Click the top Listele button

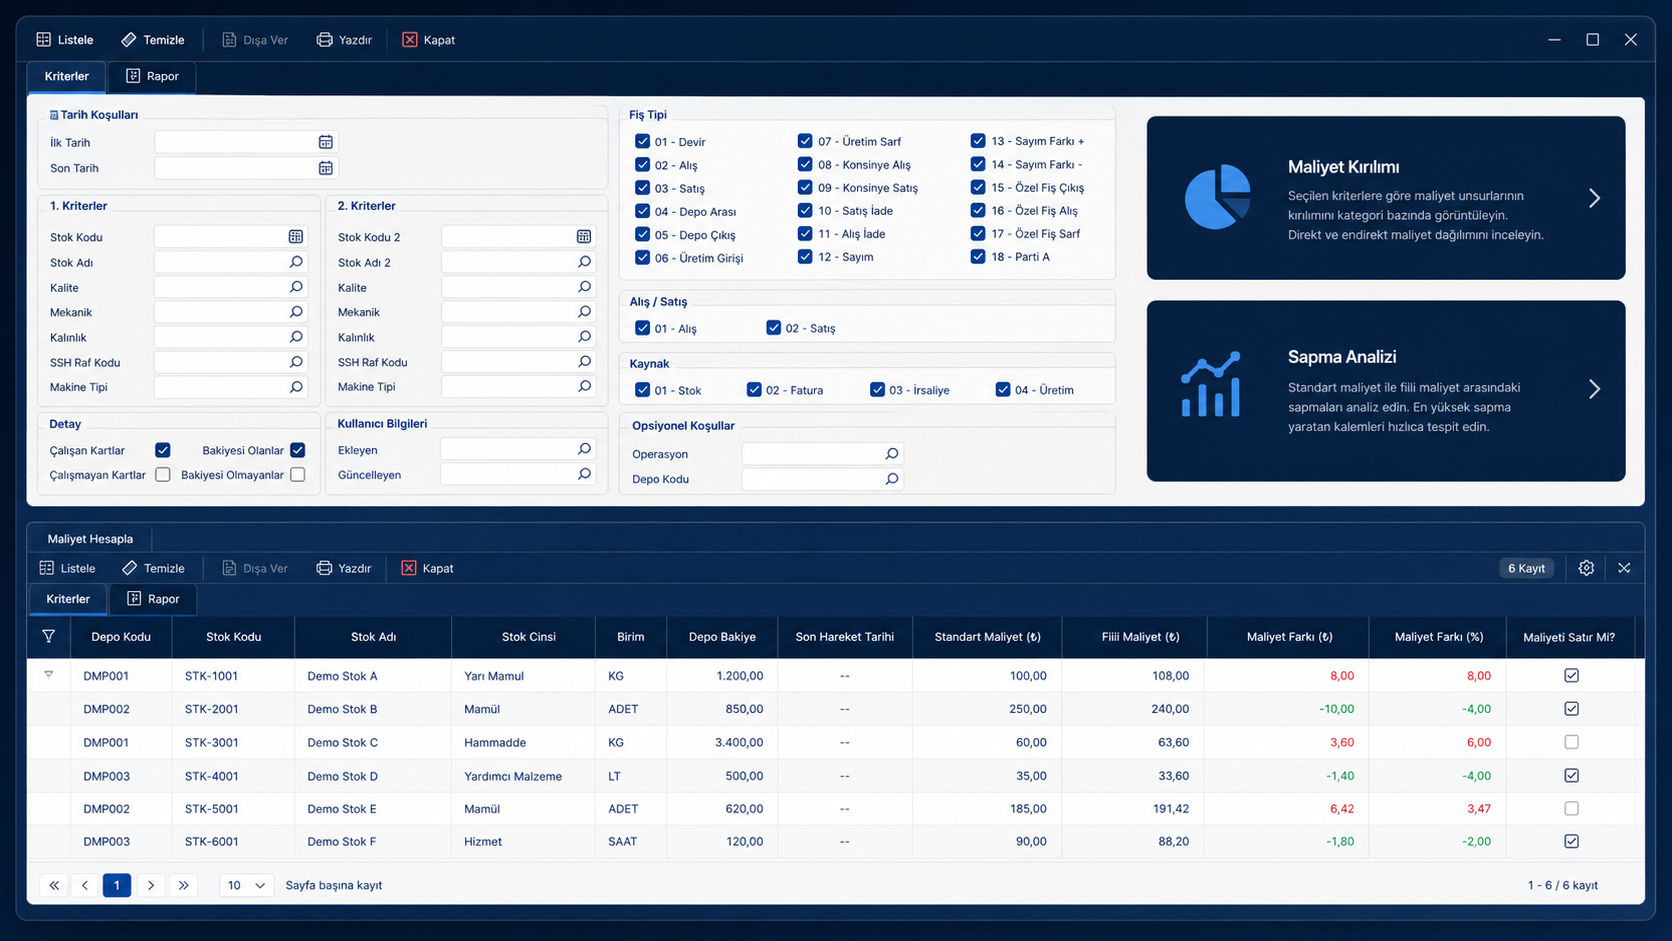(65, 40)
